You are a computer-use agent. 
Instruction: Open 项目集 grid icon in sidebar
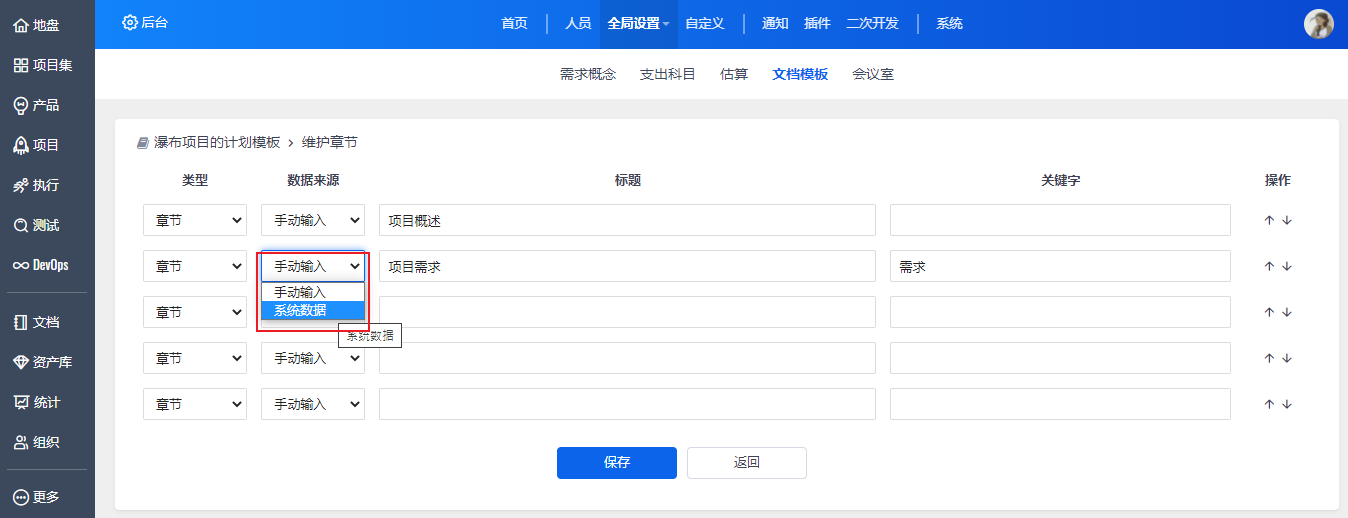tap(20, 65)
